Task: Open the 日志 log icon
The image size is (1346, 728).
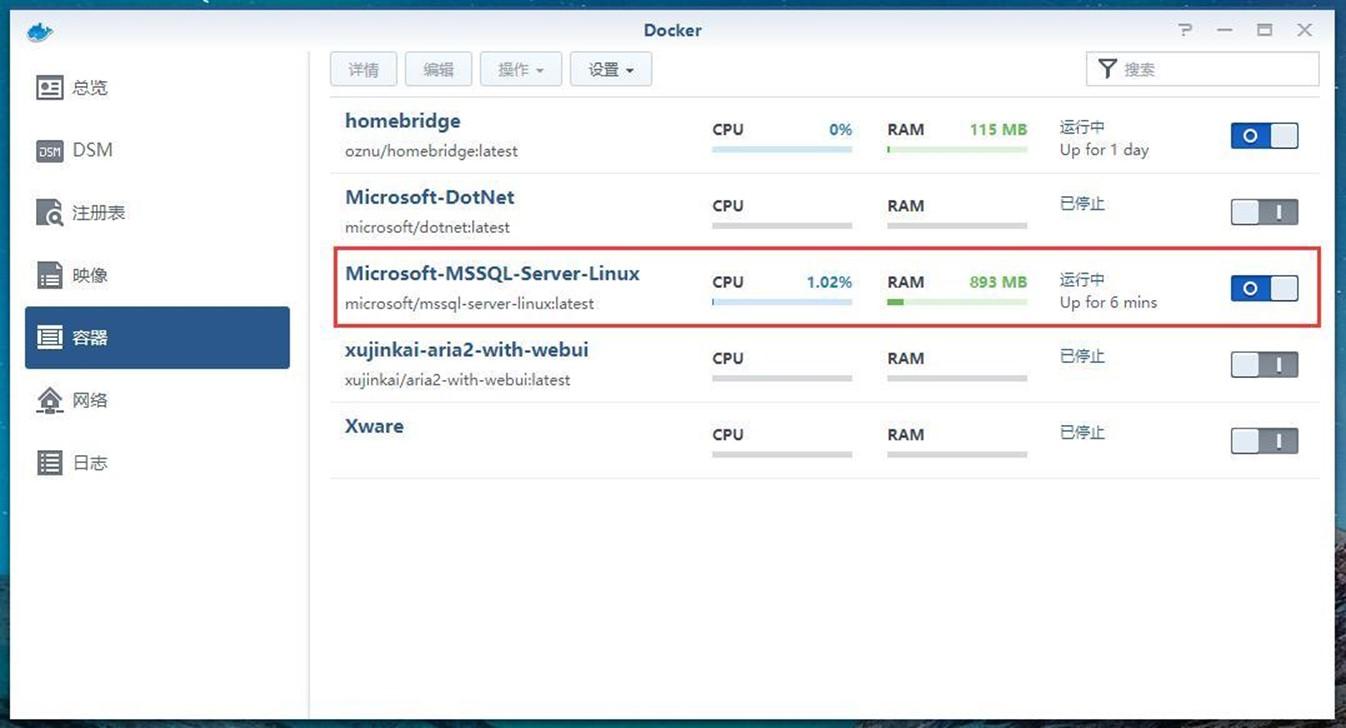Action: [50, 463]
